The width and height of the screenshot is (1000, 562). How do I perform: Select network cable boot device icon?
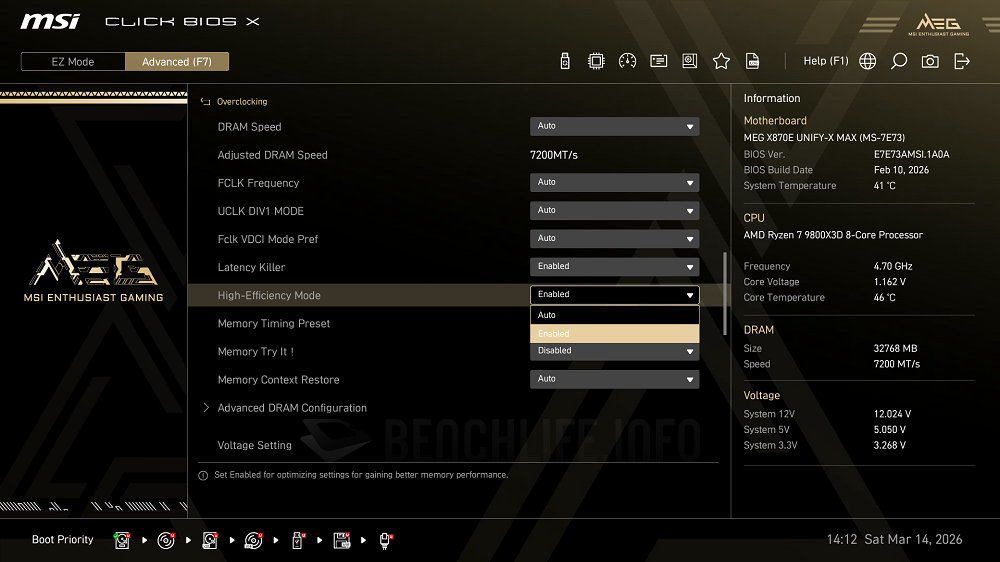pos(385,540)
